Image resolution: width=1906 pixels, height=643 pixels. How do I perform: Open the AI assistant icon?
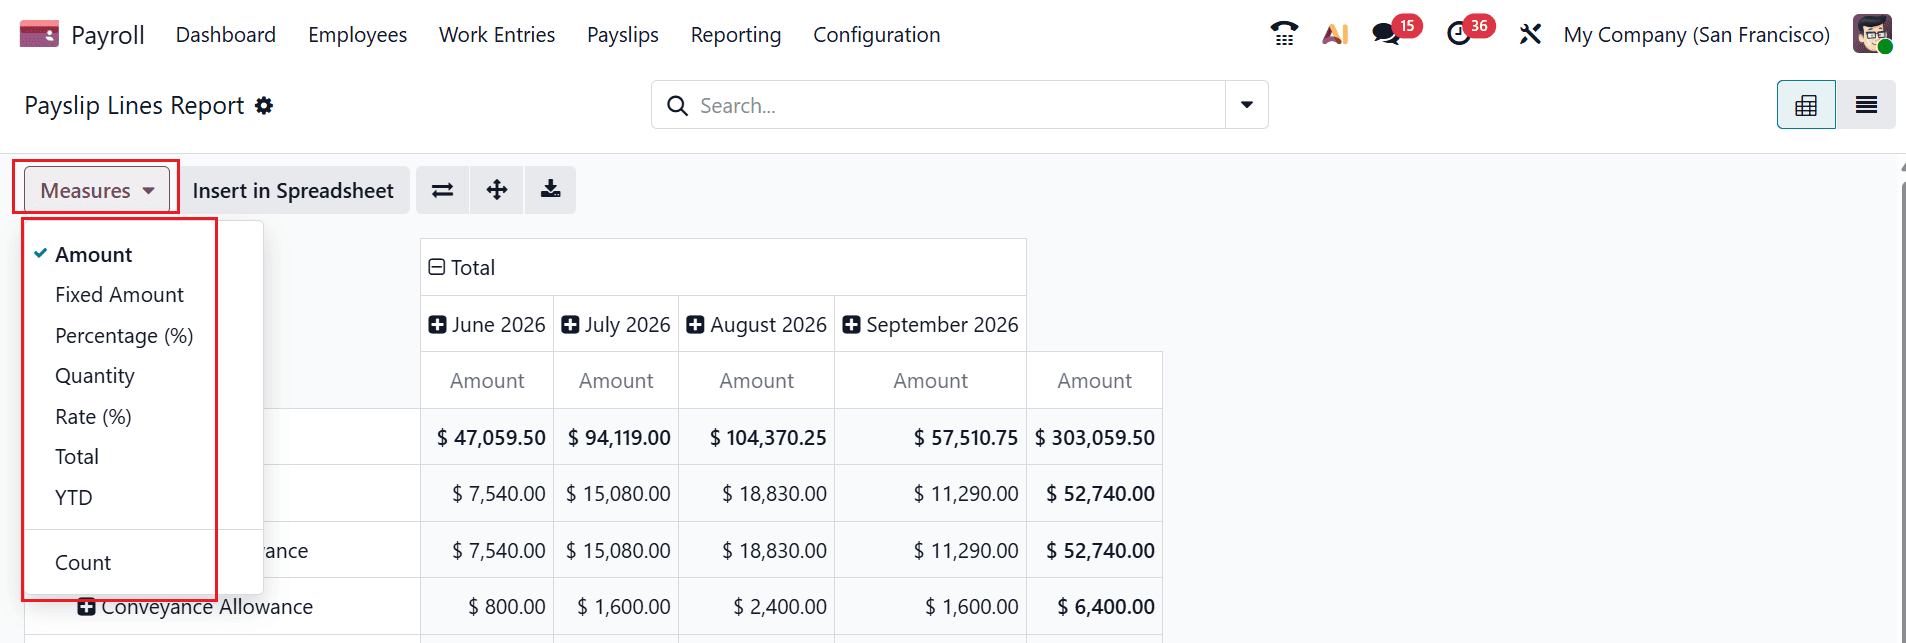point(1335,34)
